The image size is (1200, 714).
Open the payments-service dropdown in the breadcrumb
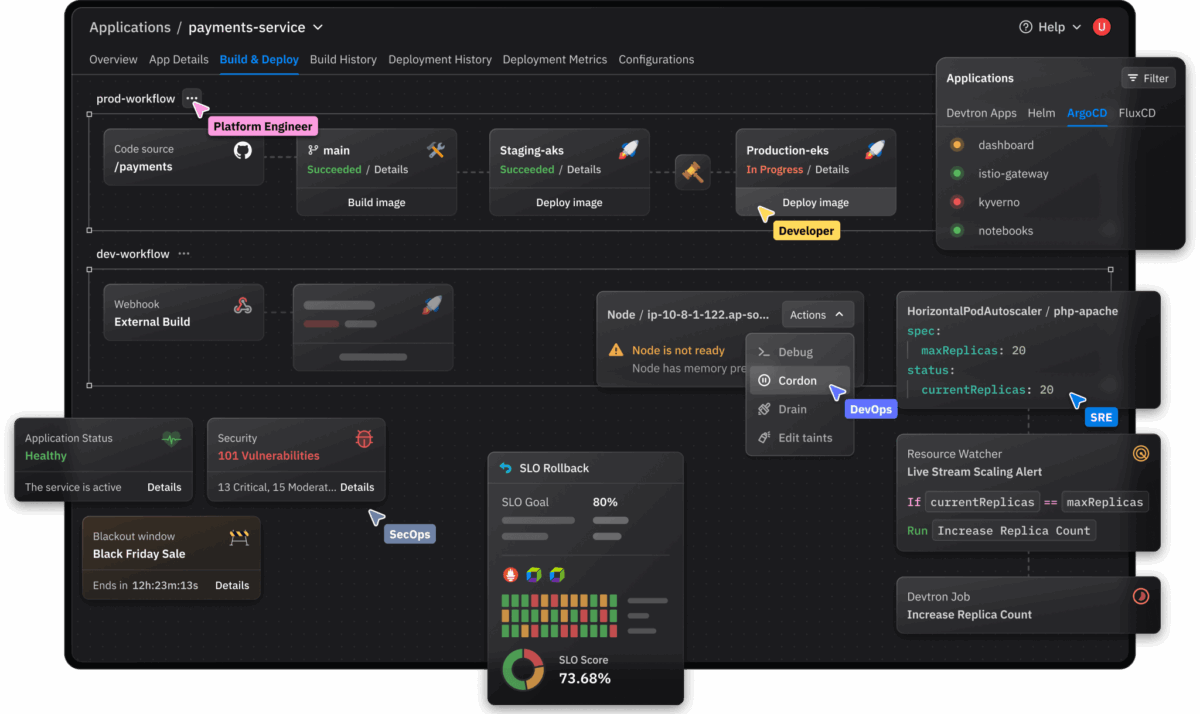click(x=317, y=27)
